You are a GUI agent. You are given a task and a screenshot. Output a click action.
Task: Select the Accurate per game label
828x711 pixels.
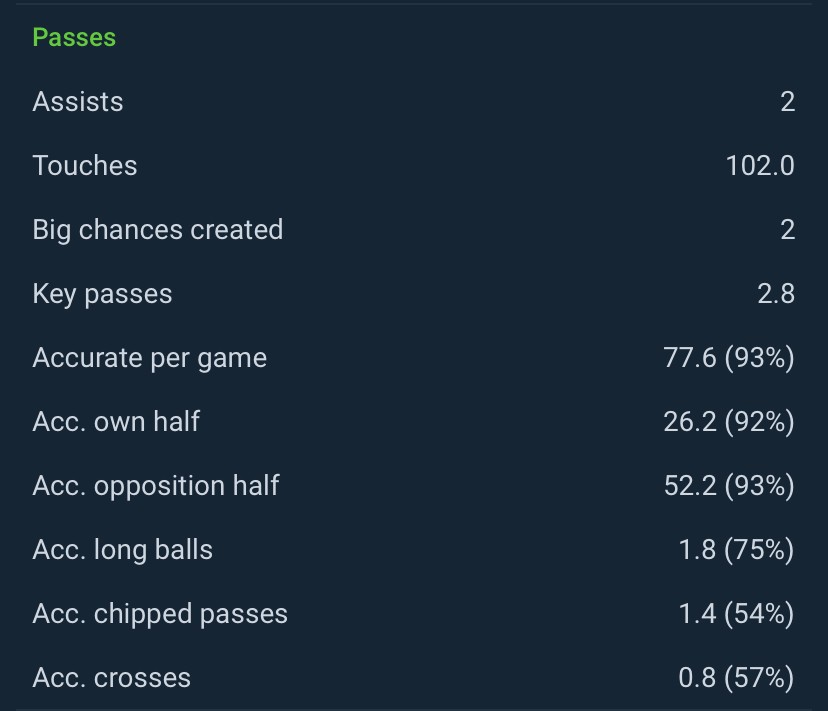[x=150, y=358]
